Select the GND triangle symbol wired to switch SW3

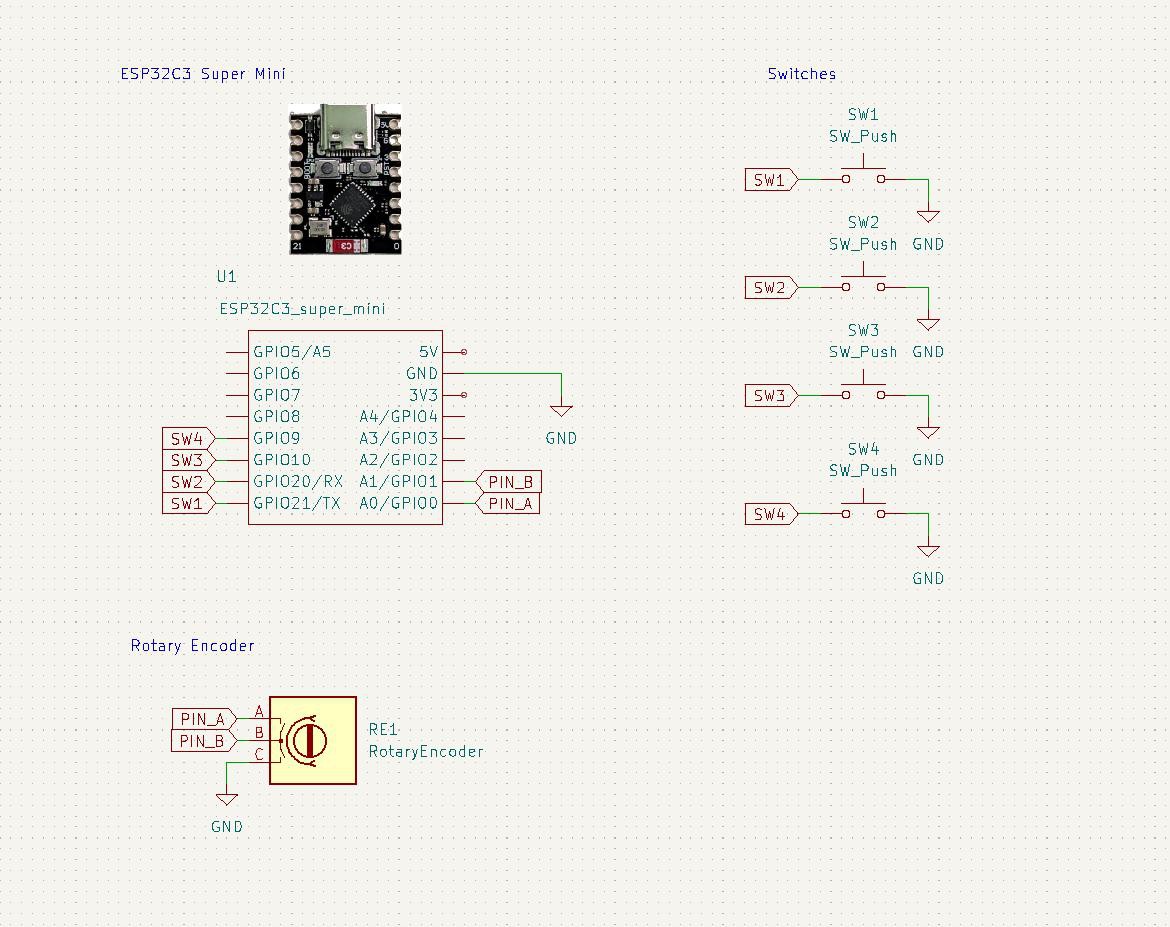coord(928,433)
